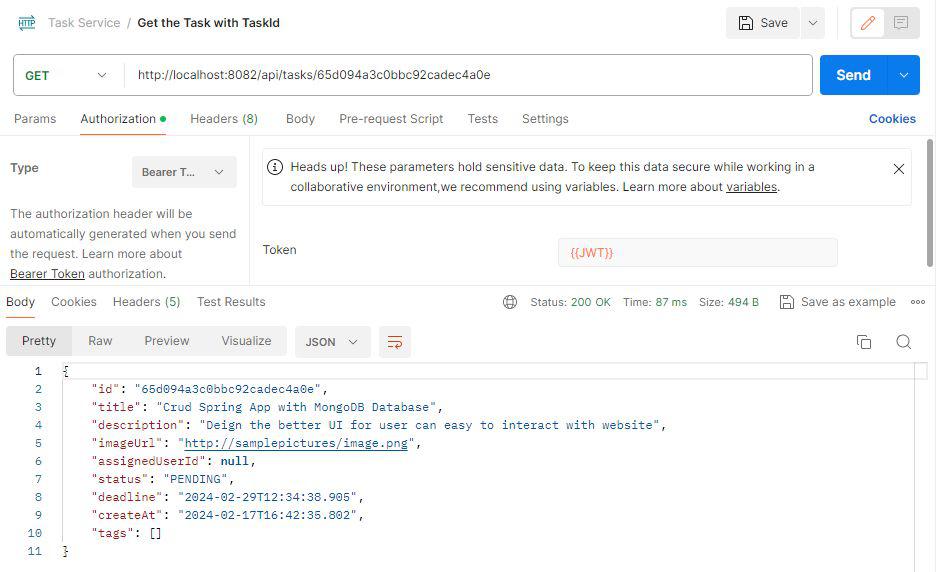Expand the Save options arrow

tap(812, 23)
